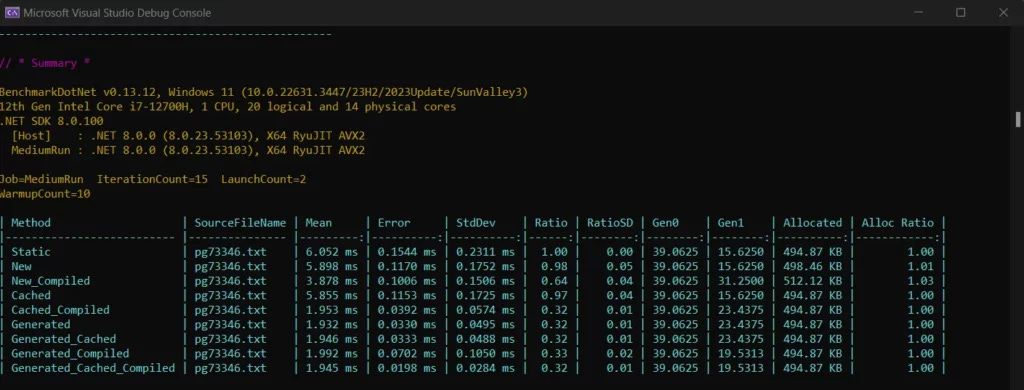
Task: Click the 'Microsoft Visual Studio Debug Console' title
Action: point(117,12)
